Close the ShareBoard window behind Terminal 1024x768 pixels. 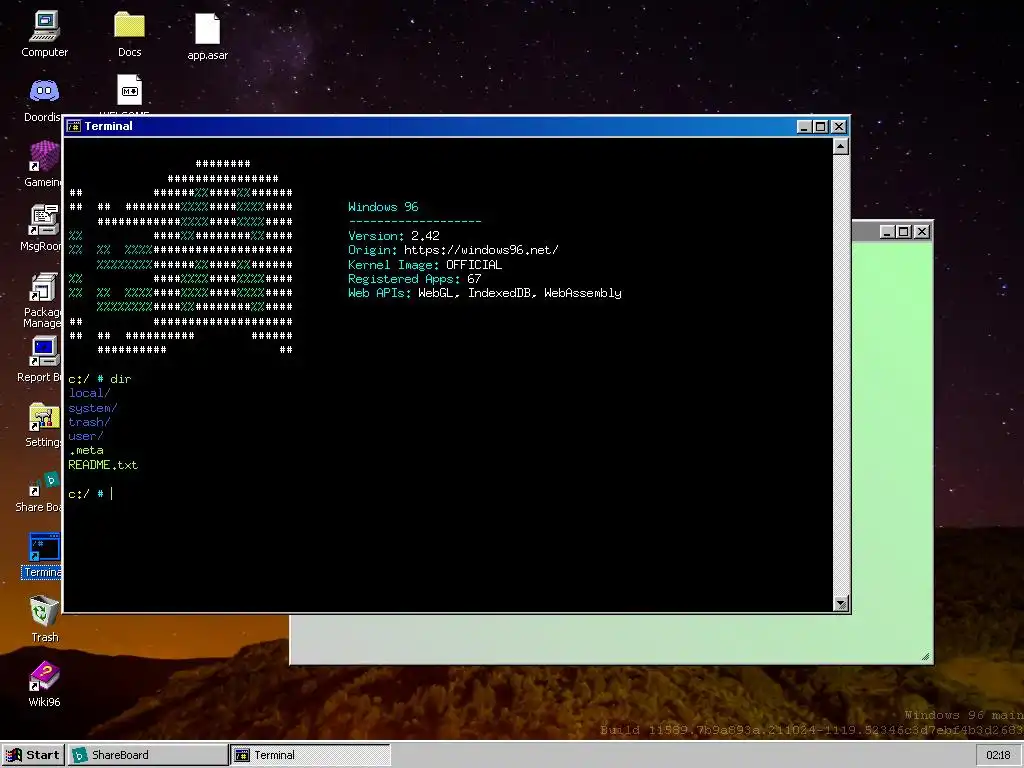(x=921, y=232)
